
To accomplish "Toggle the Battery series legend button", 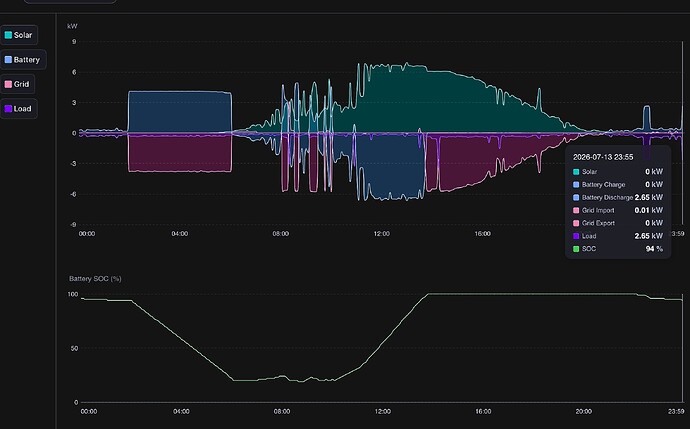I will pyautogui.click(x=23, y=60).
